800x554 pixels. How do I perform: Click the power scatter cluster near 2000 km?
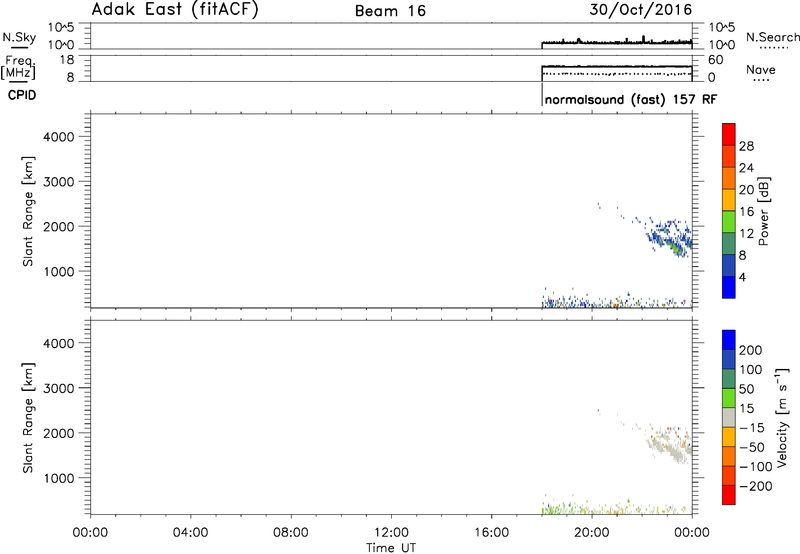click(x=671, y=237)
